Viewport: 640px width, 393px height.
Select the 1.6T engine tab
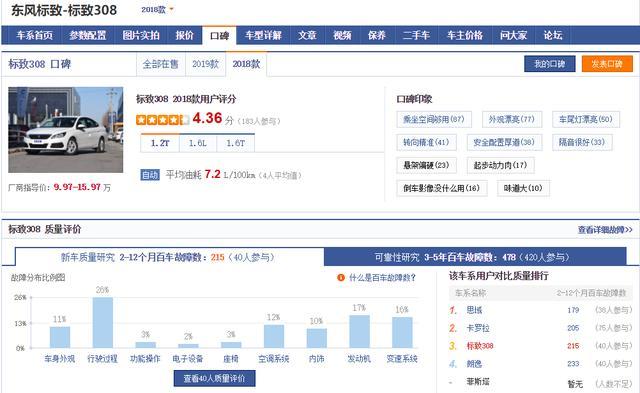[236, 143]
